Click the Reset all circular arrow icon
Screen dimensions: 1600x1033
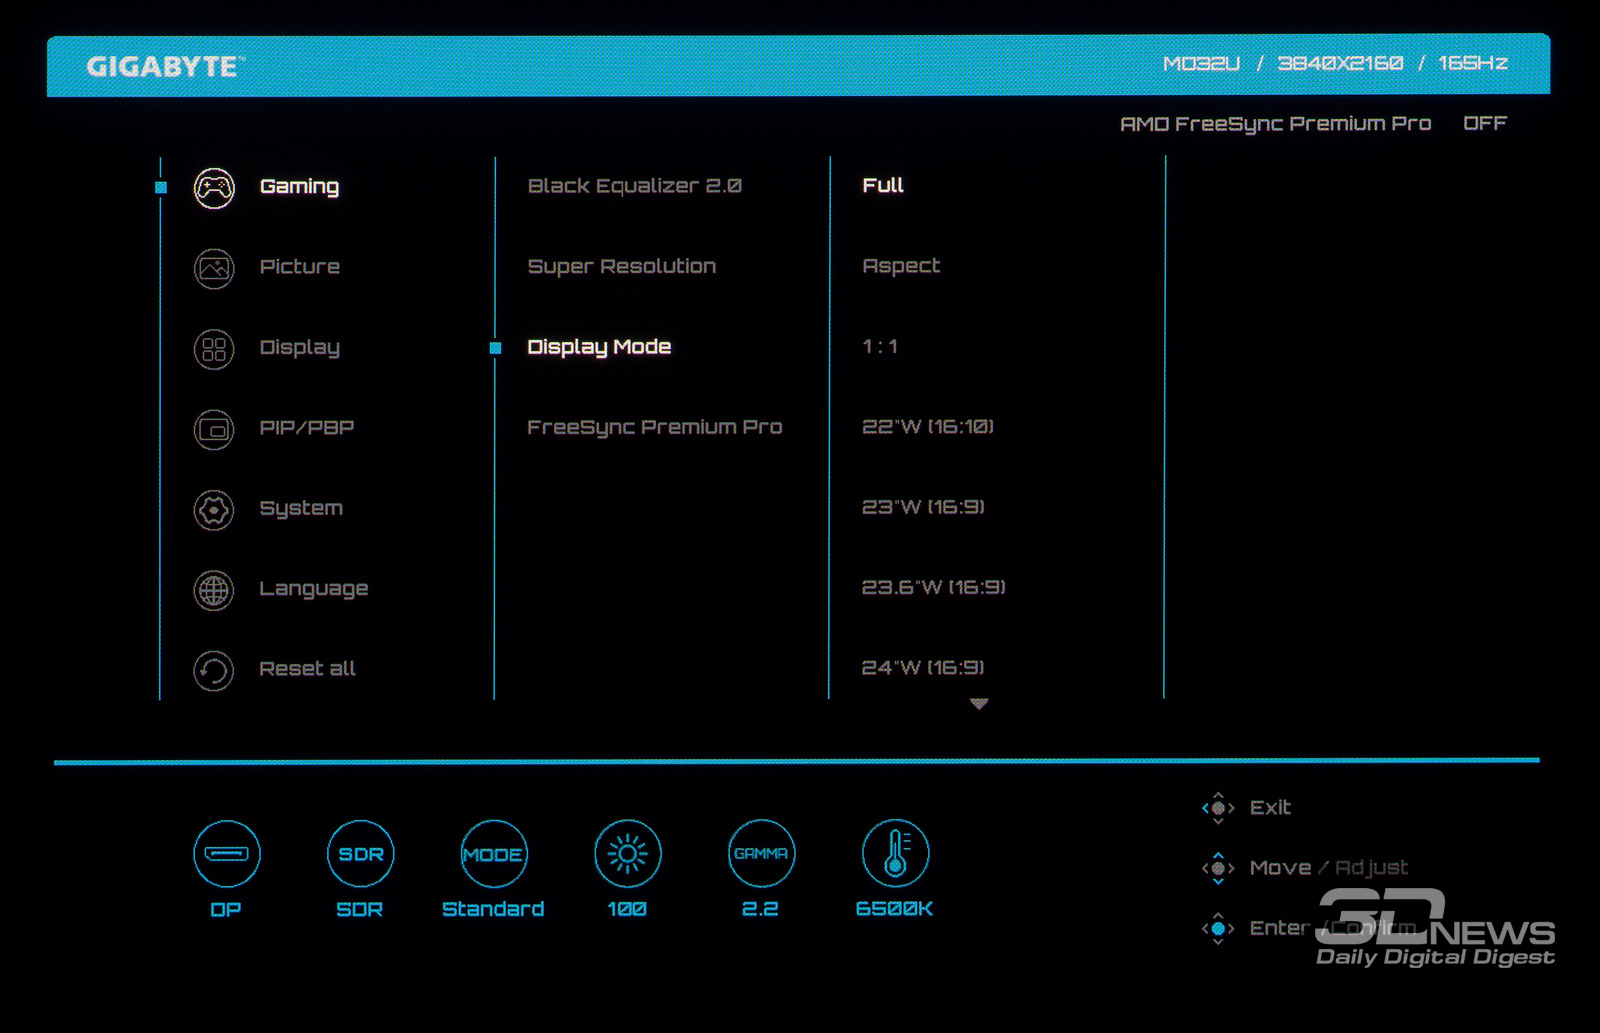click(x=214, y=671)
